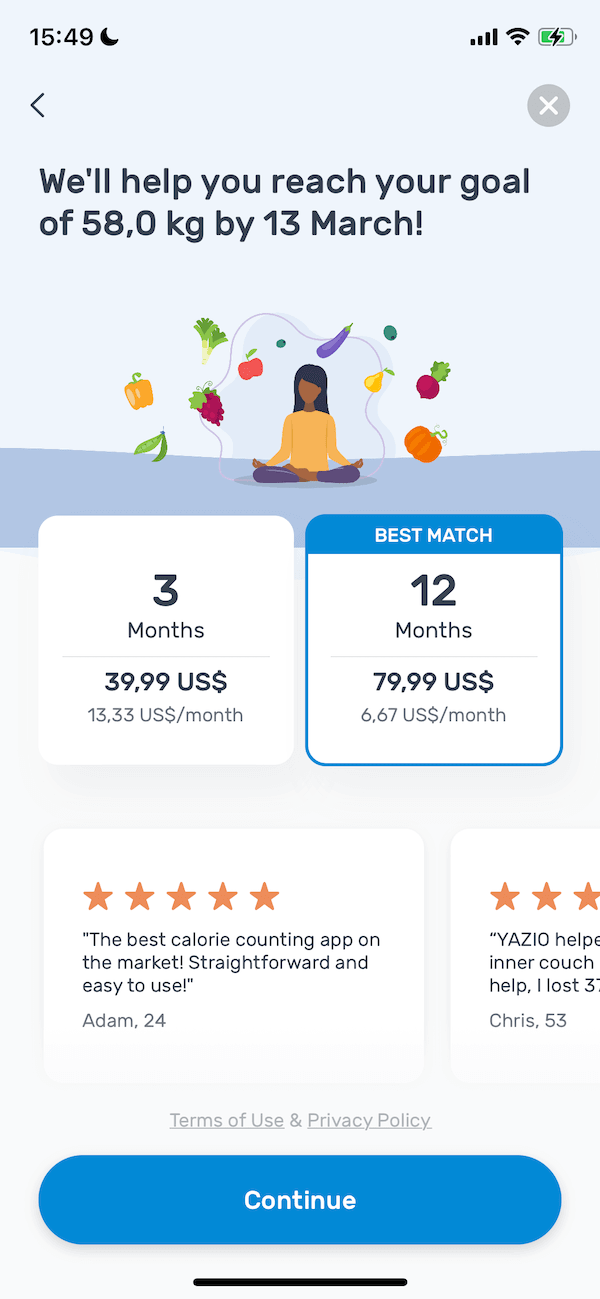Tap the BEST MATCH banner label
600x1299 pixels.
pos(434,535)
